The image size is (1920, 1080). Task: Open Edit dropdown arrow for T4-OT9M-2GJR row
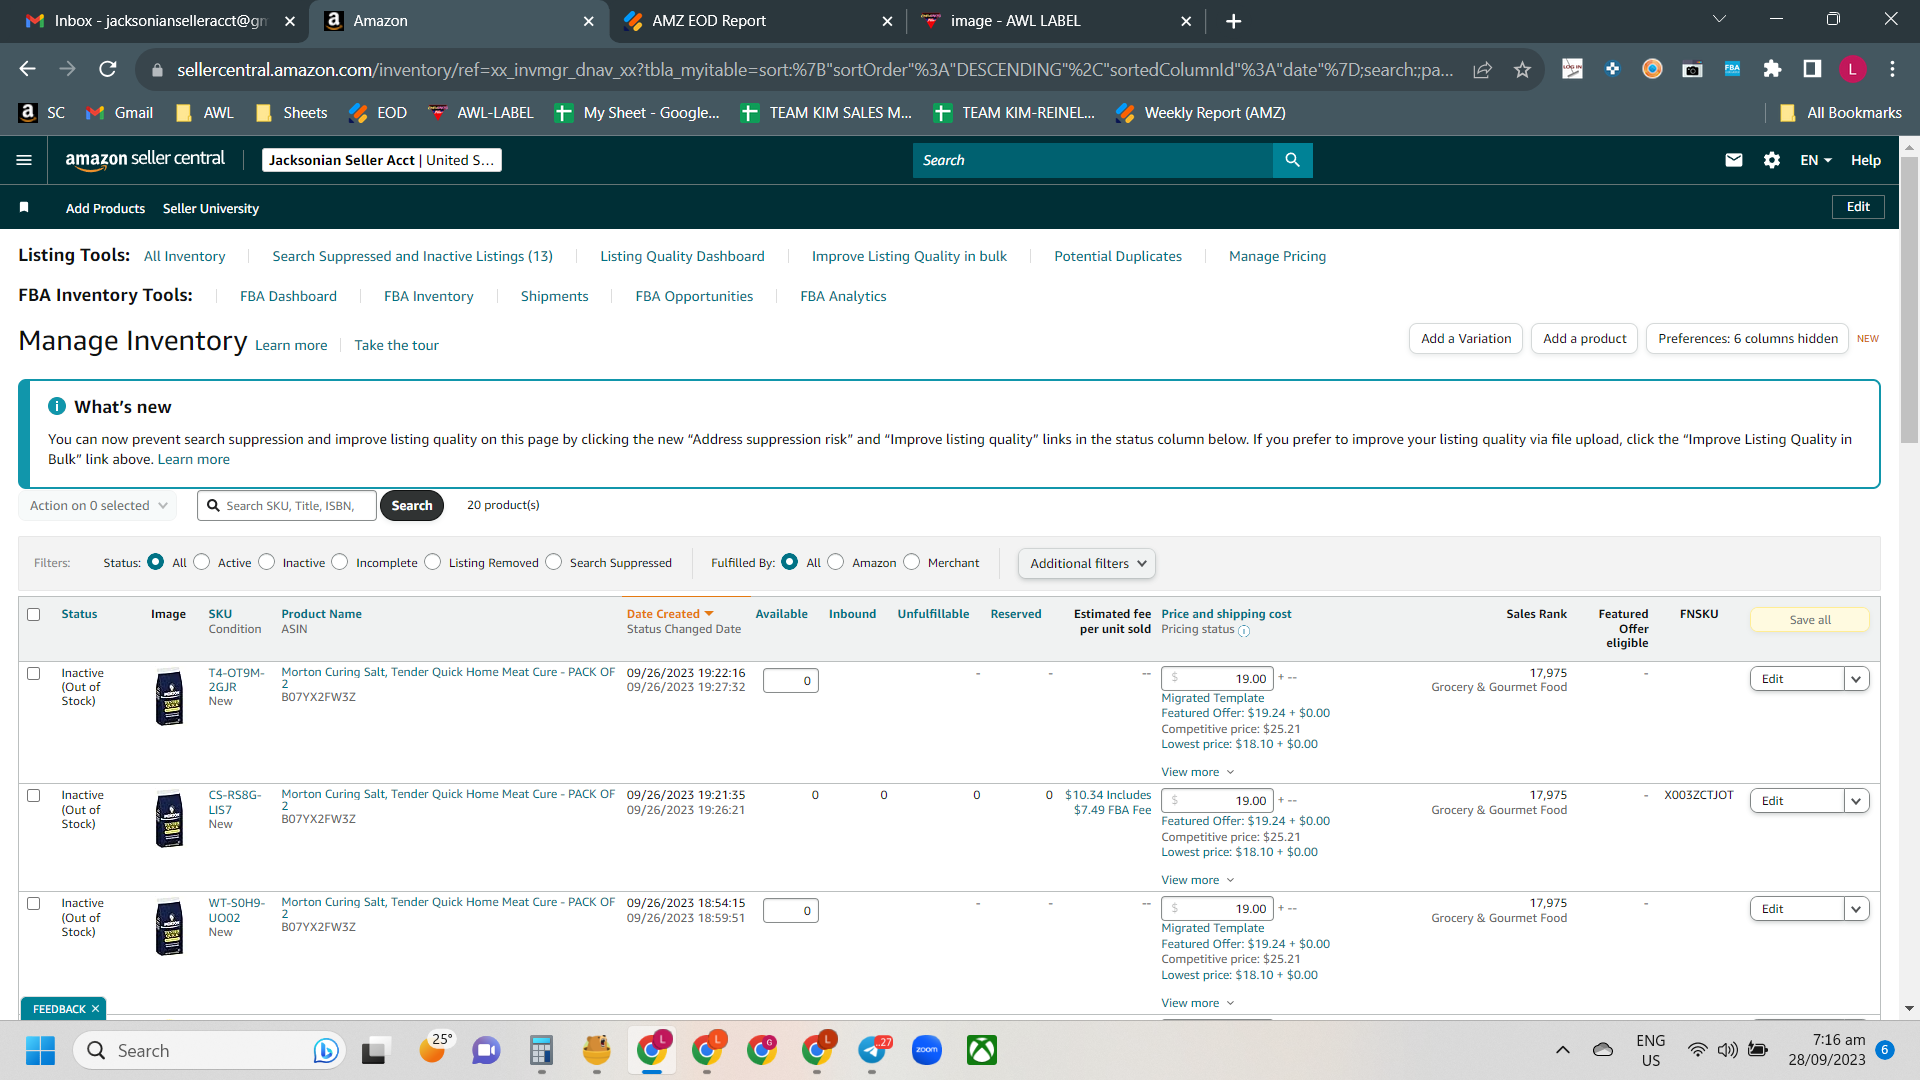tap(1857, 679)
